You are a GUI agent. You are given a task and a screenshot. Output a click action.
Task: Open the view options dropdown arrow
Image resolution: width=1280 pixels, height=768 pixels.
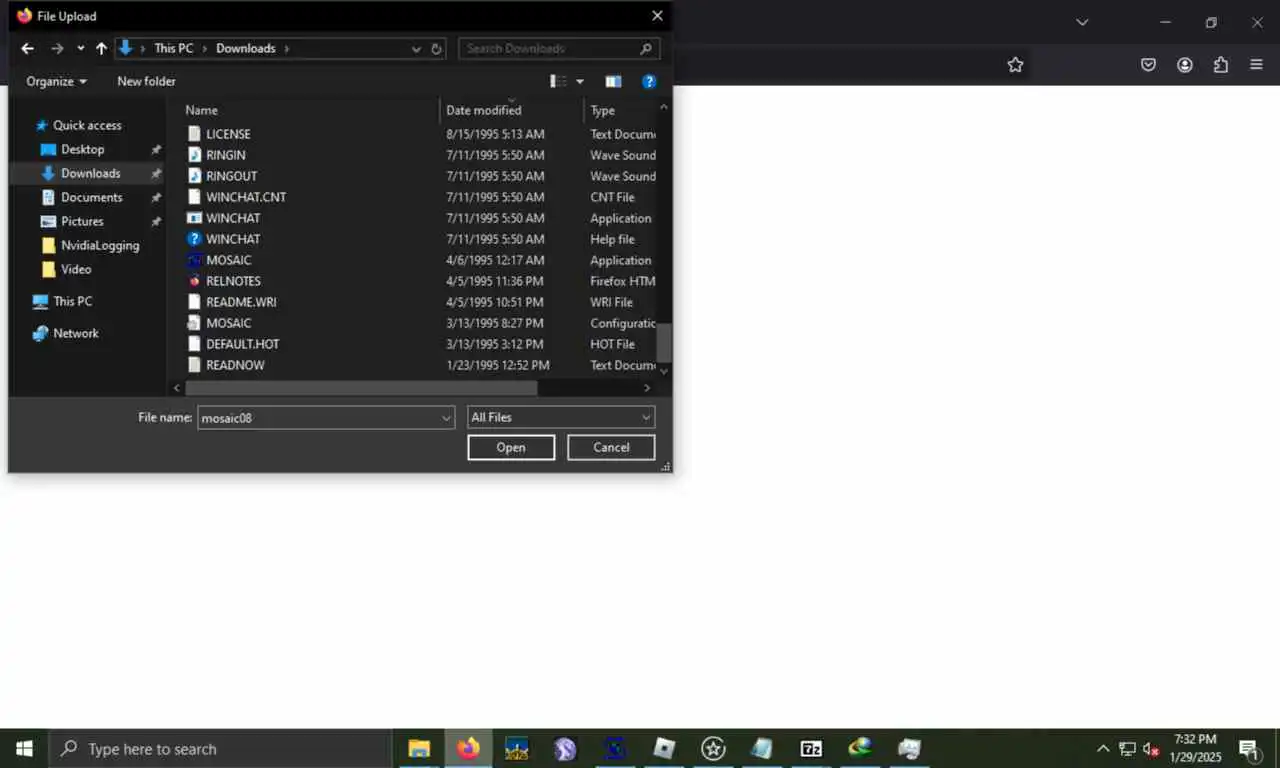[x=580, y=81]
